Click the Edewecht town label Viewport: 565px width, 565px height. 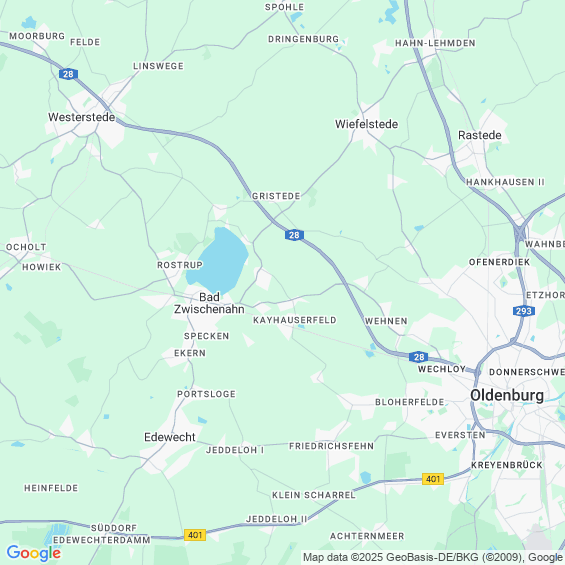coord(170,437)
